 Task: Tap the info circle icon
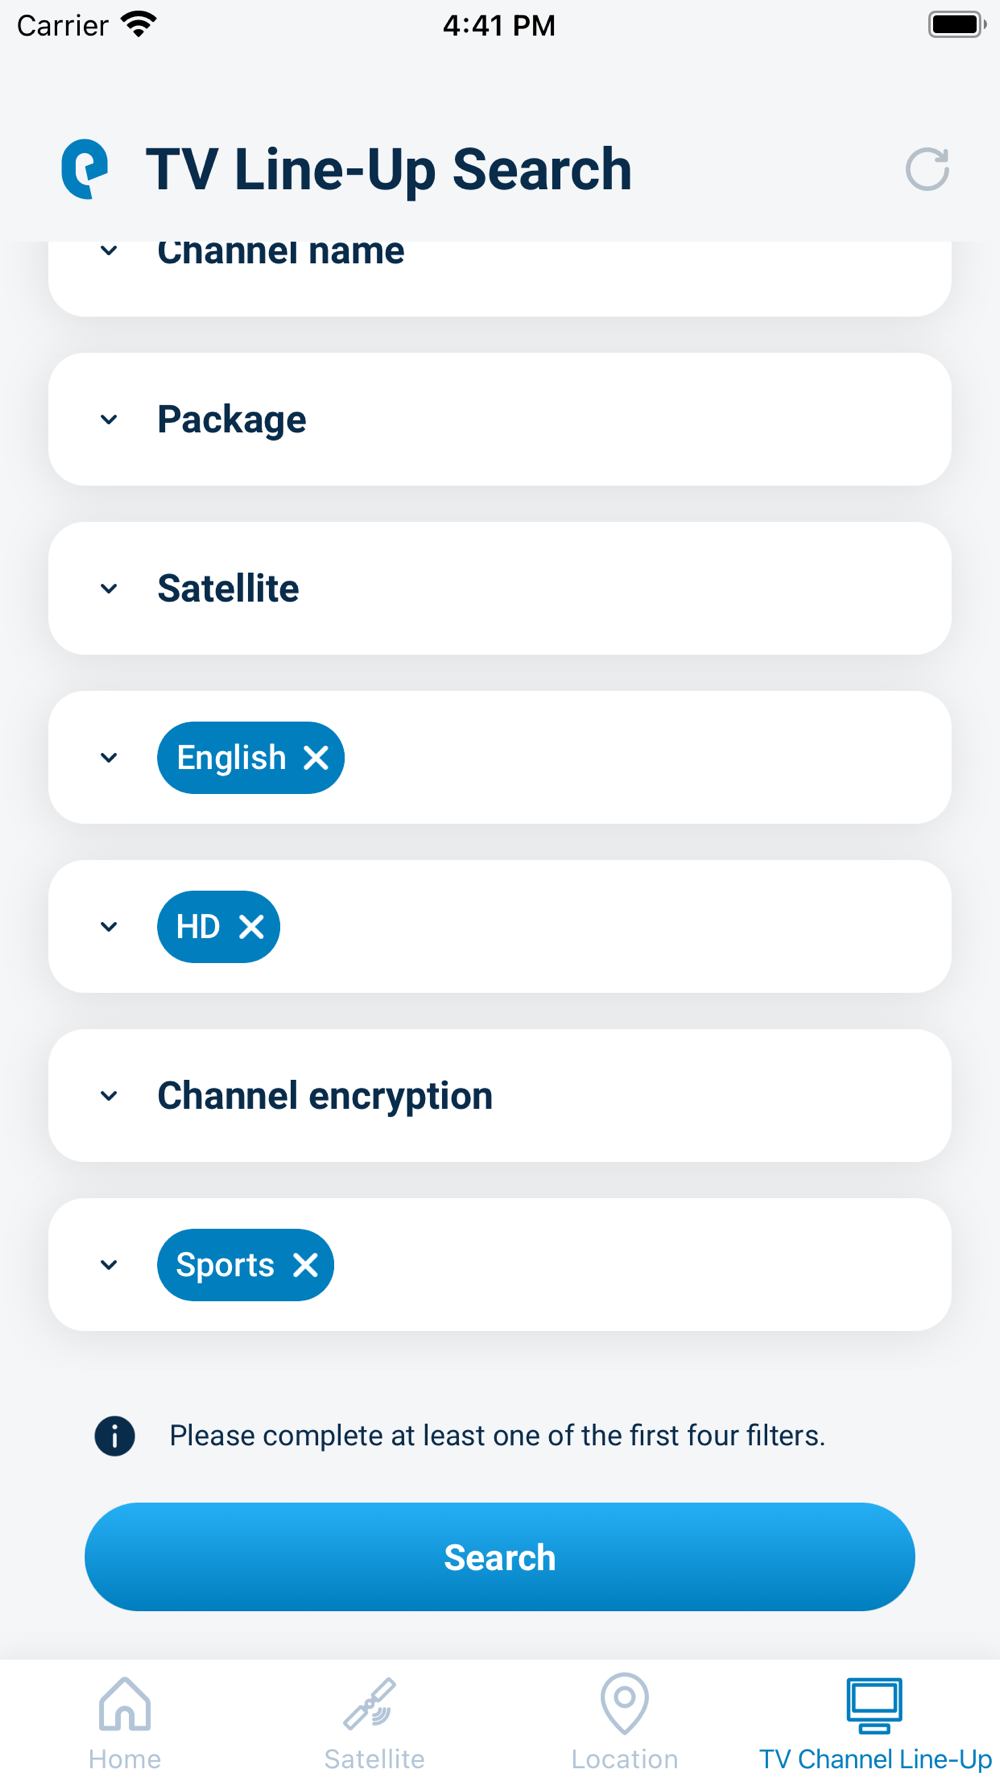tap(115, 1436)
